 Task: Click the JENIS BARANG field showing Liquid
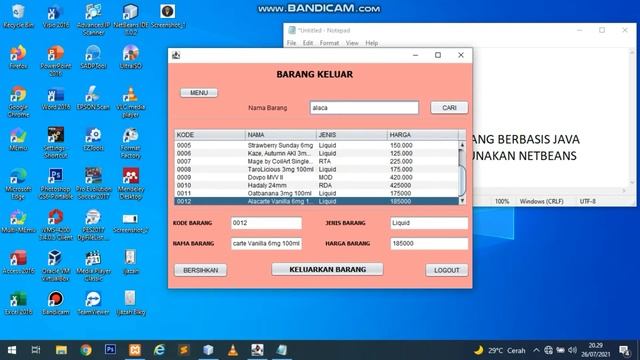tap(429, 223)
